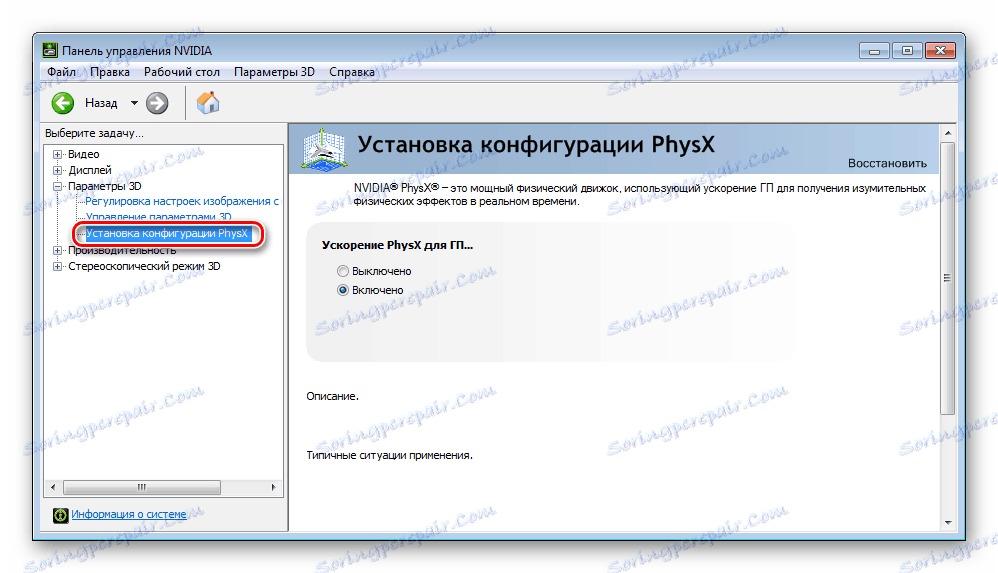Expand the Дисплей tree node
Image resolution: width=998 pixels, height=573 pixels.
pyautogui.click(x=57, y=170)
